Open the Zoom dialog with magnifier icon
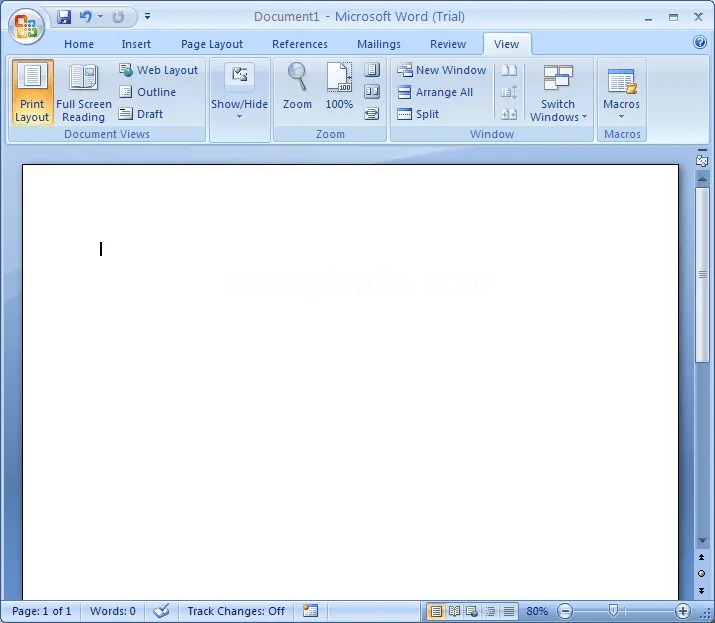The width and height of the screenshot is (715, 623). tap(297, 86)
